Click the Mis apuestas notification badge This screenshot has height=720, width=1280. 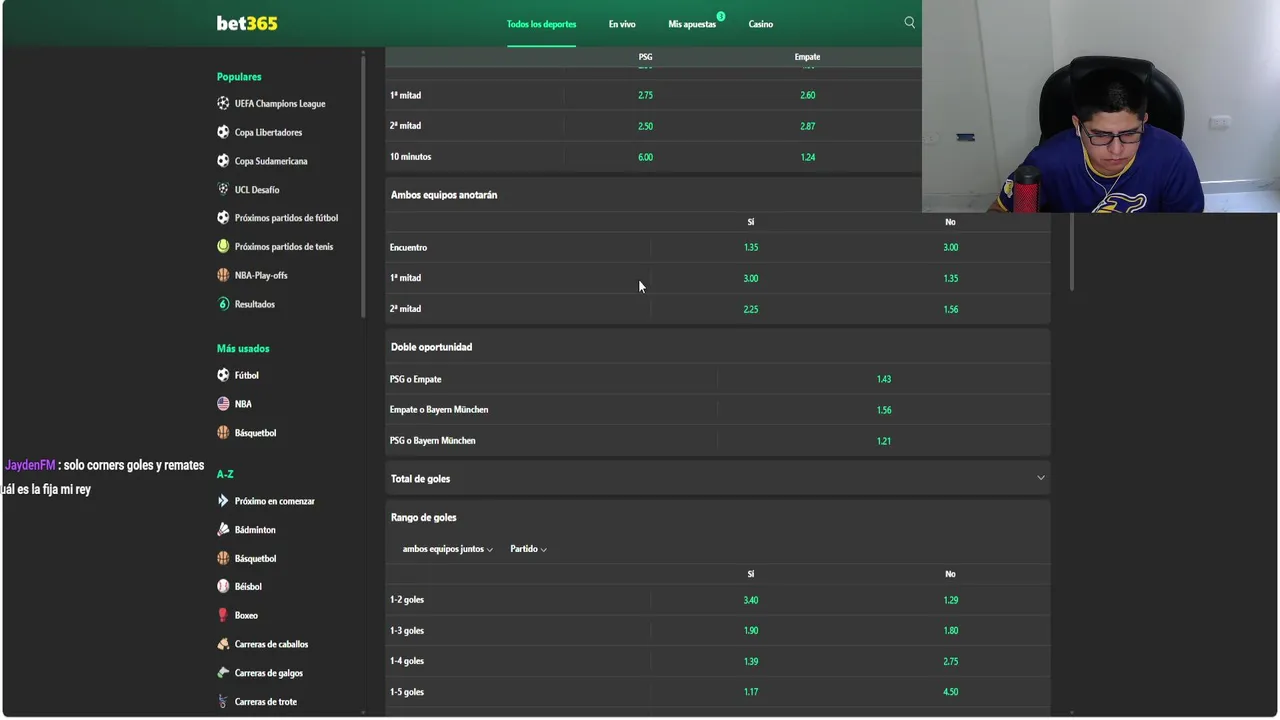click(x=720, y=16)
